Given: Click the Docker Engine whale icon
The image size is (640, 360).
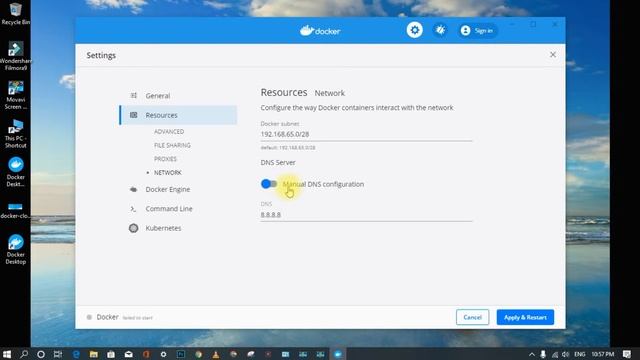Looking at the screenshot, I should click(x=133, y=189).
